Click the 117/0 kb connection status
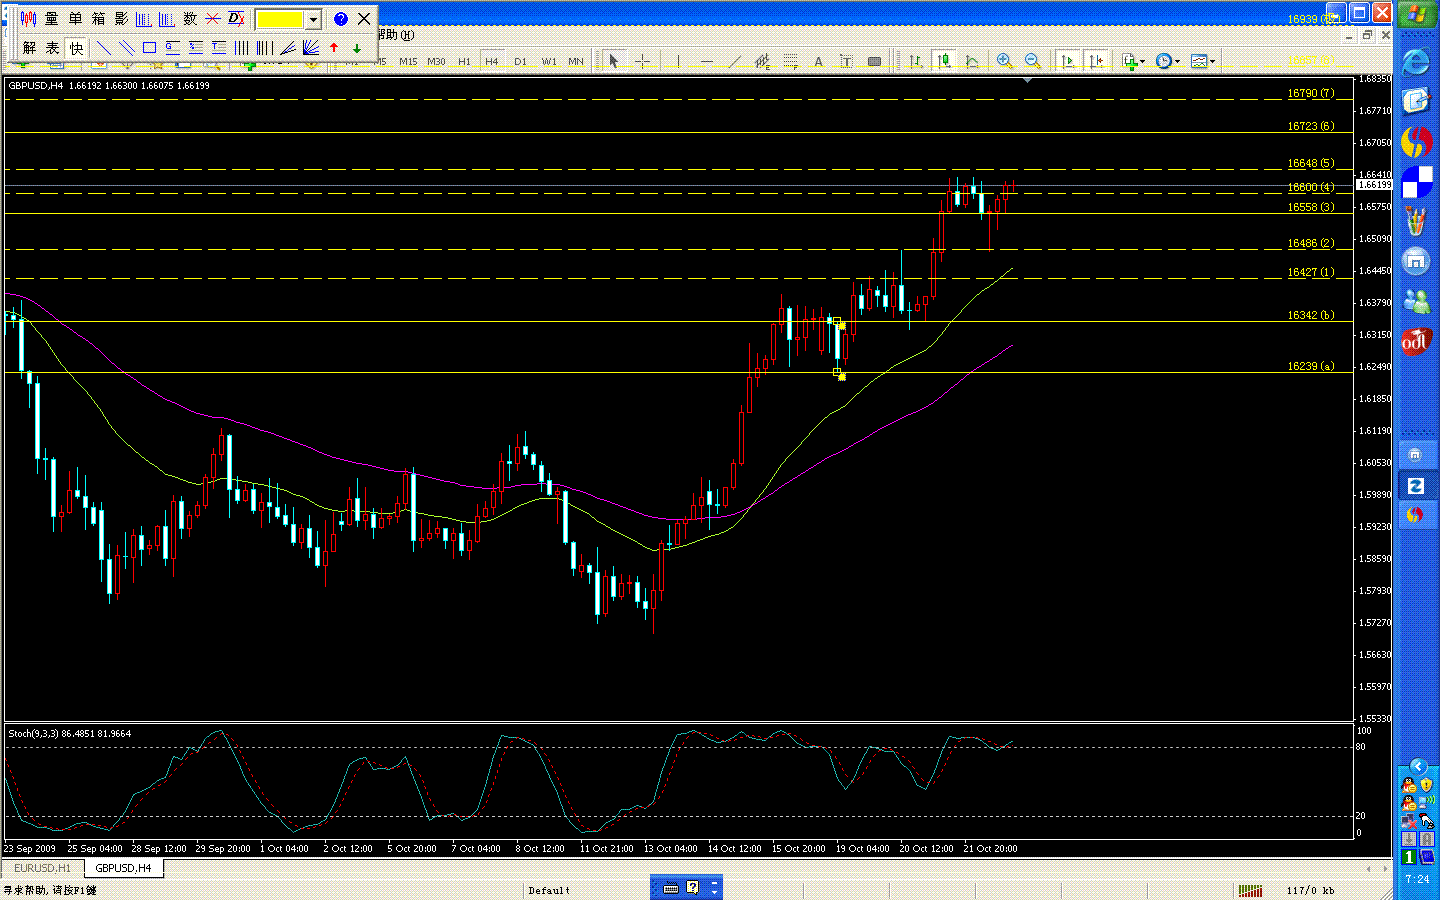The width and height of the screenshot is (1440, 900). [x=1310, y=890]
